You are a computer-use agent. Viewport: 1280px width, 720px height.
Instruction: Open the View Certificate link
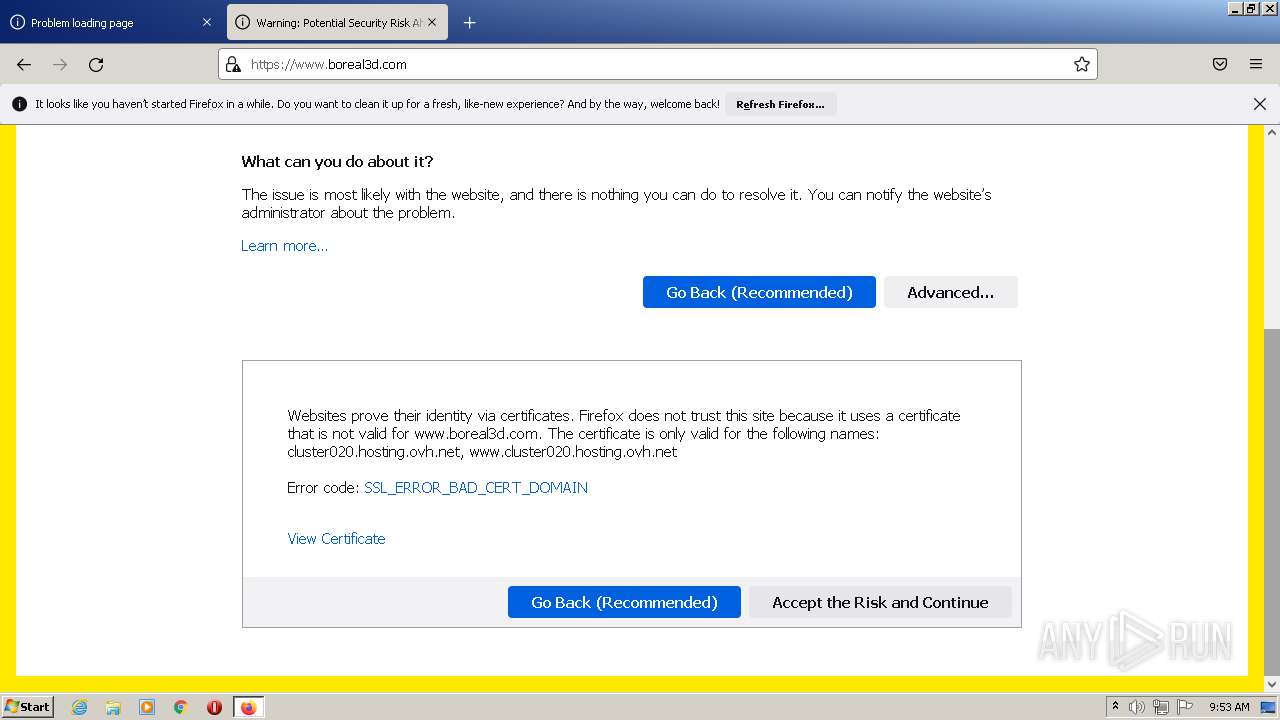tap(336, 539)
